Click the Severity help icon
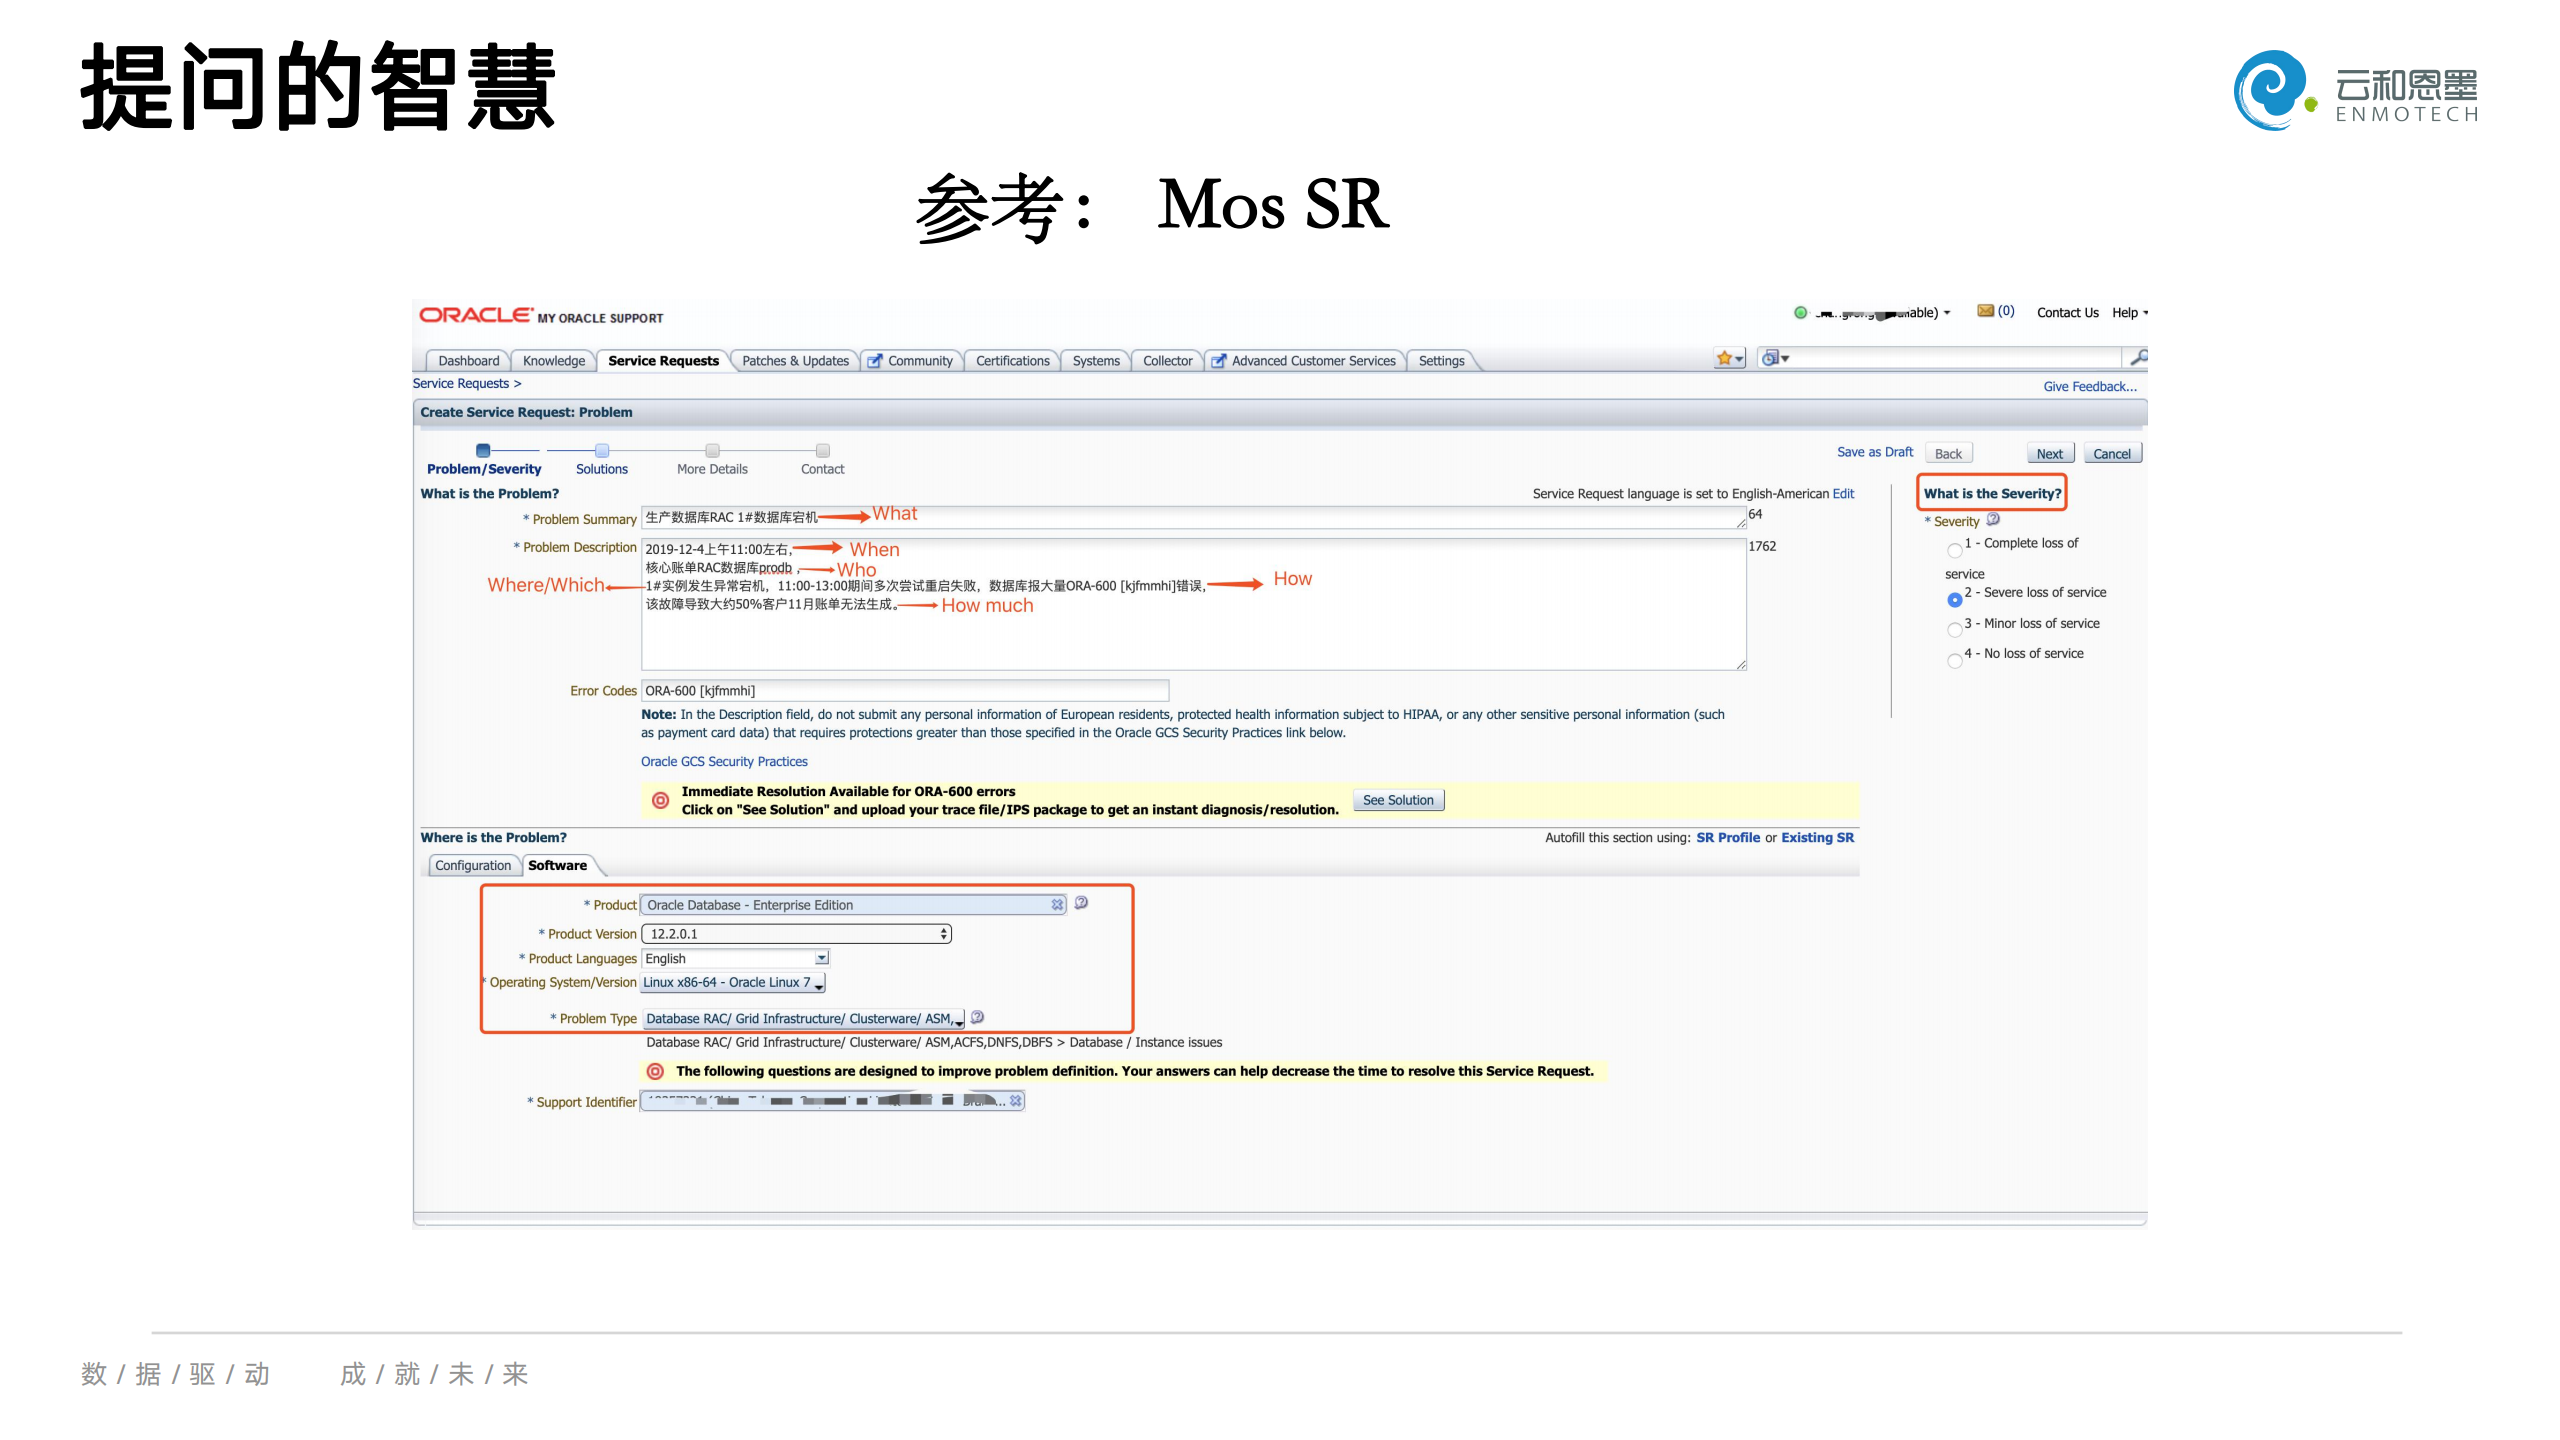Viewport: 2560px width, 1440px height. click(x=1992, y=519)
